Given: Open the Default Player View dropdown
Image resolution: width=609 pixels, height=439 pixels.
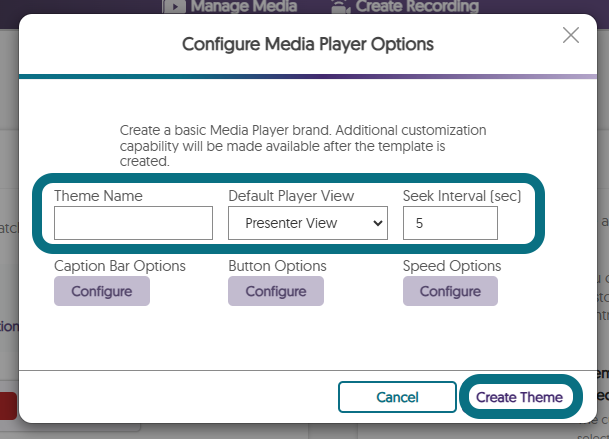Looking at the screenshot, I should point(308,223).
